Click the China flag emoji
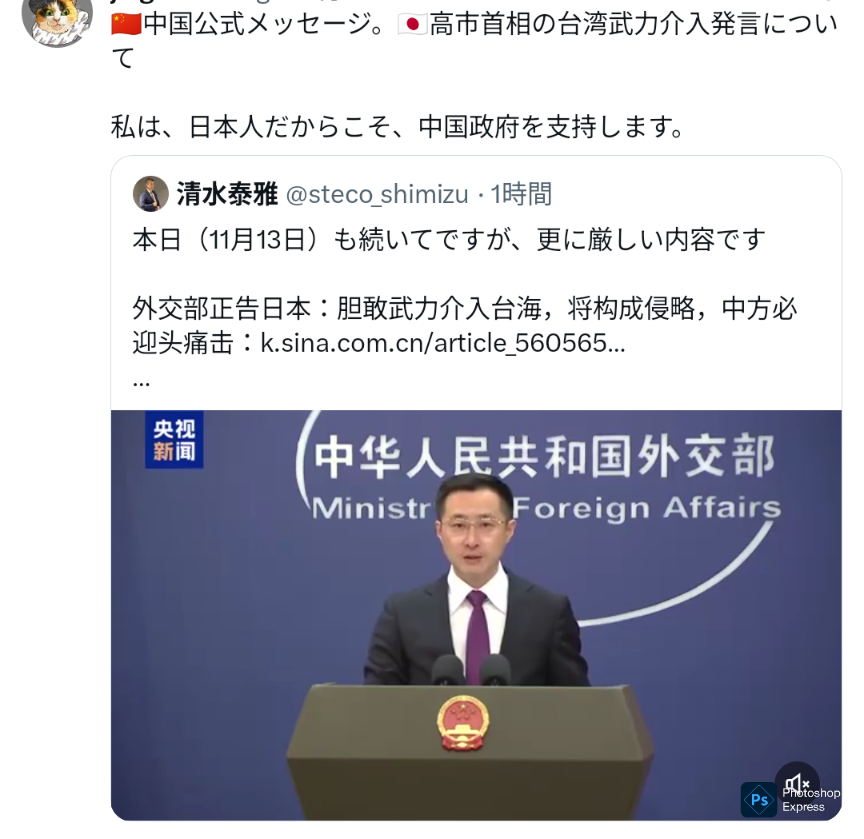Image resolution: width=864 pixels, height=839 pixels. click(x=126, y=24)
